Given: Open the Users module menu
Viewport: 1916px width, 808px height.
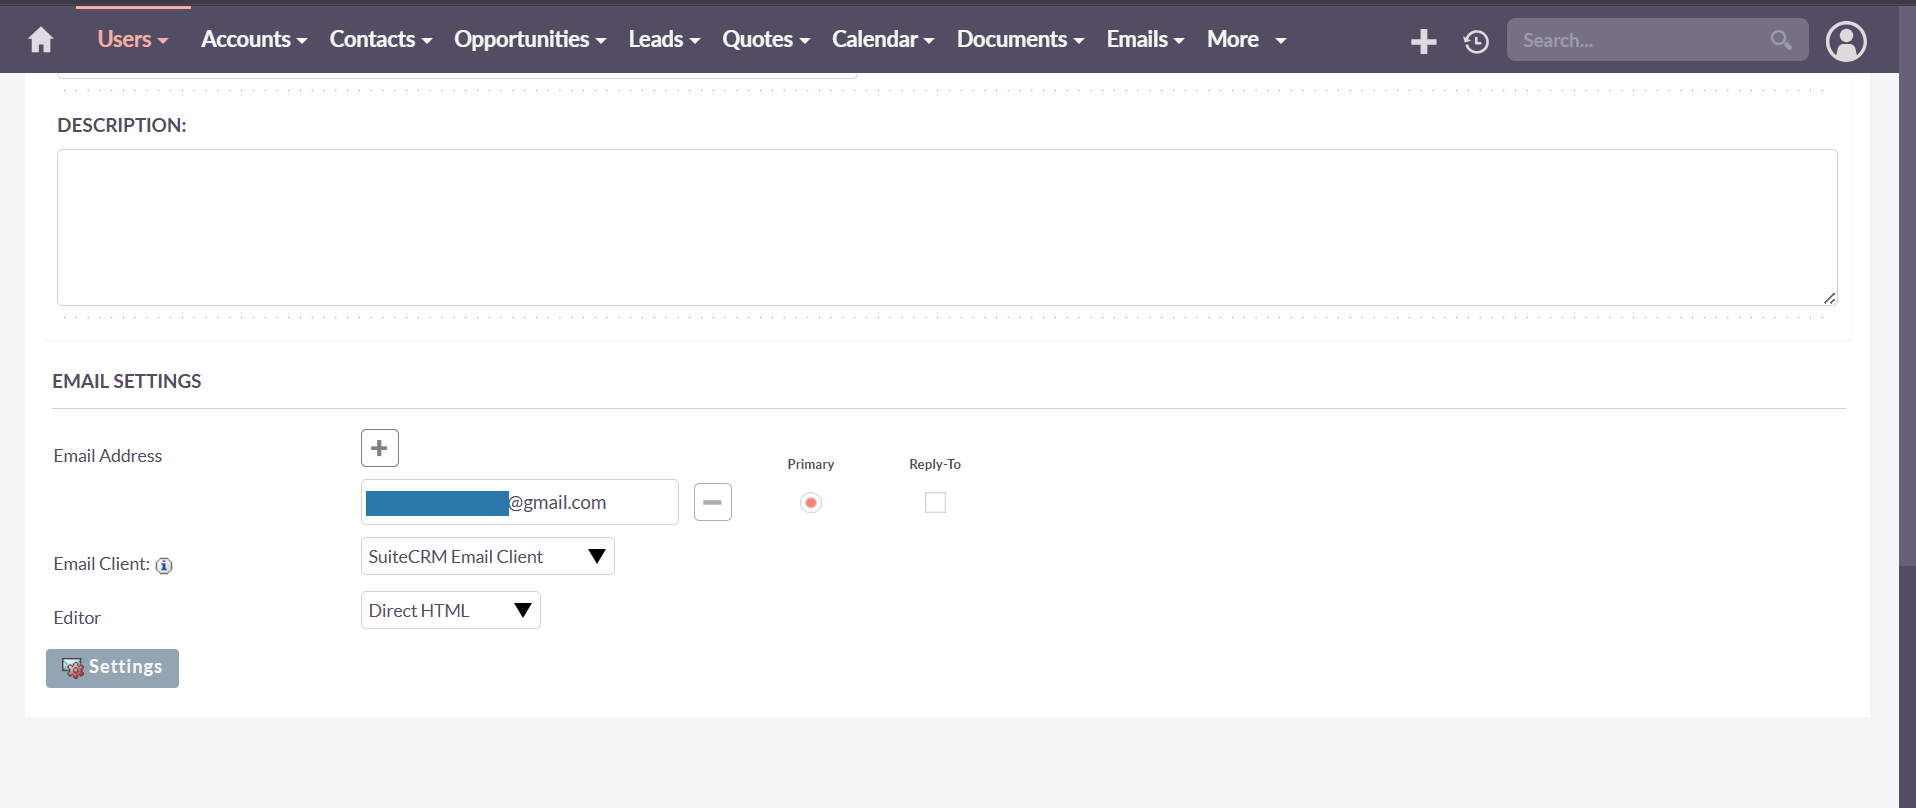Looking at the screenshot, I should pyautogui.click(x=132, y=40).
